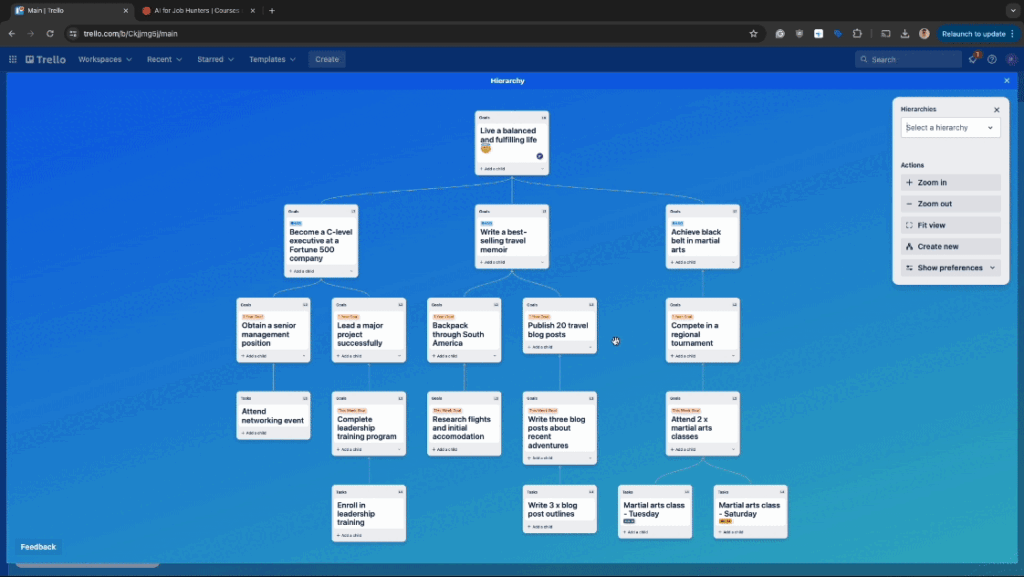
Task: Click the Create button in header
Action: [x=327, y=59]
